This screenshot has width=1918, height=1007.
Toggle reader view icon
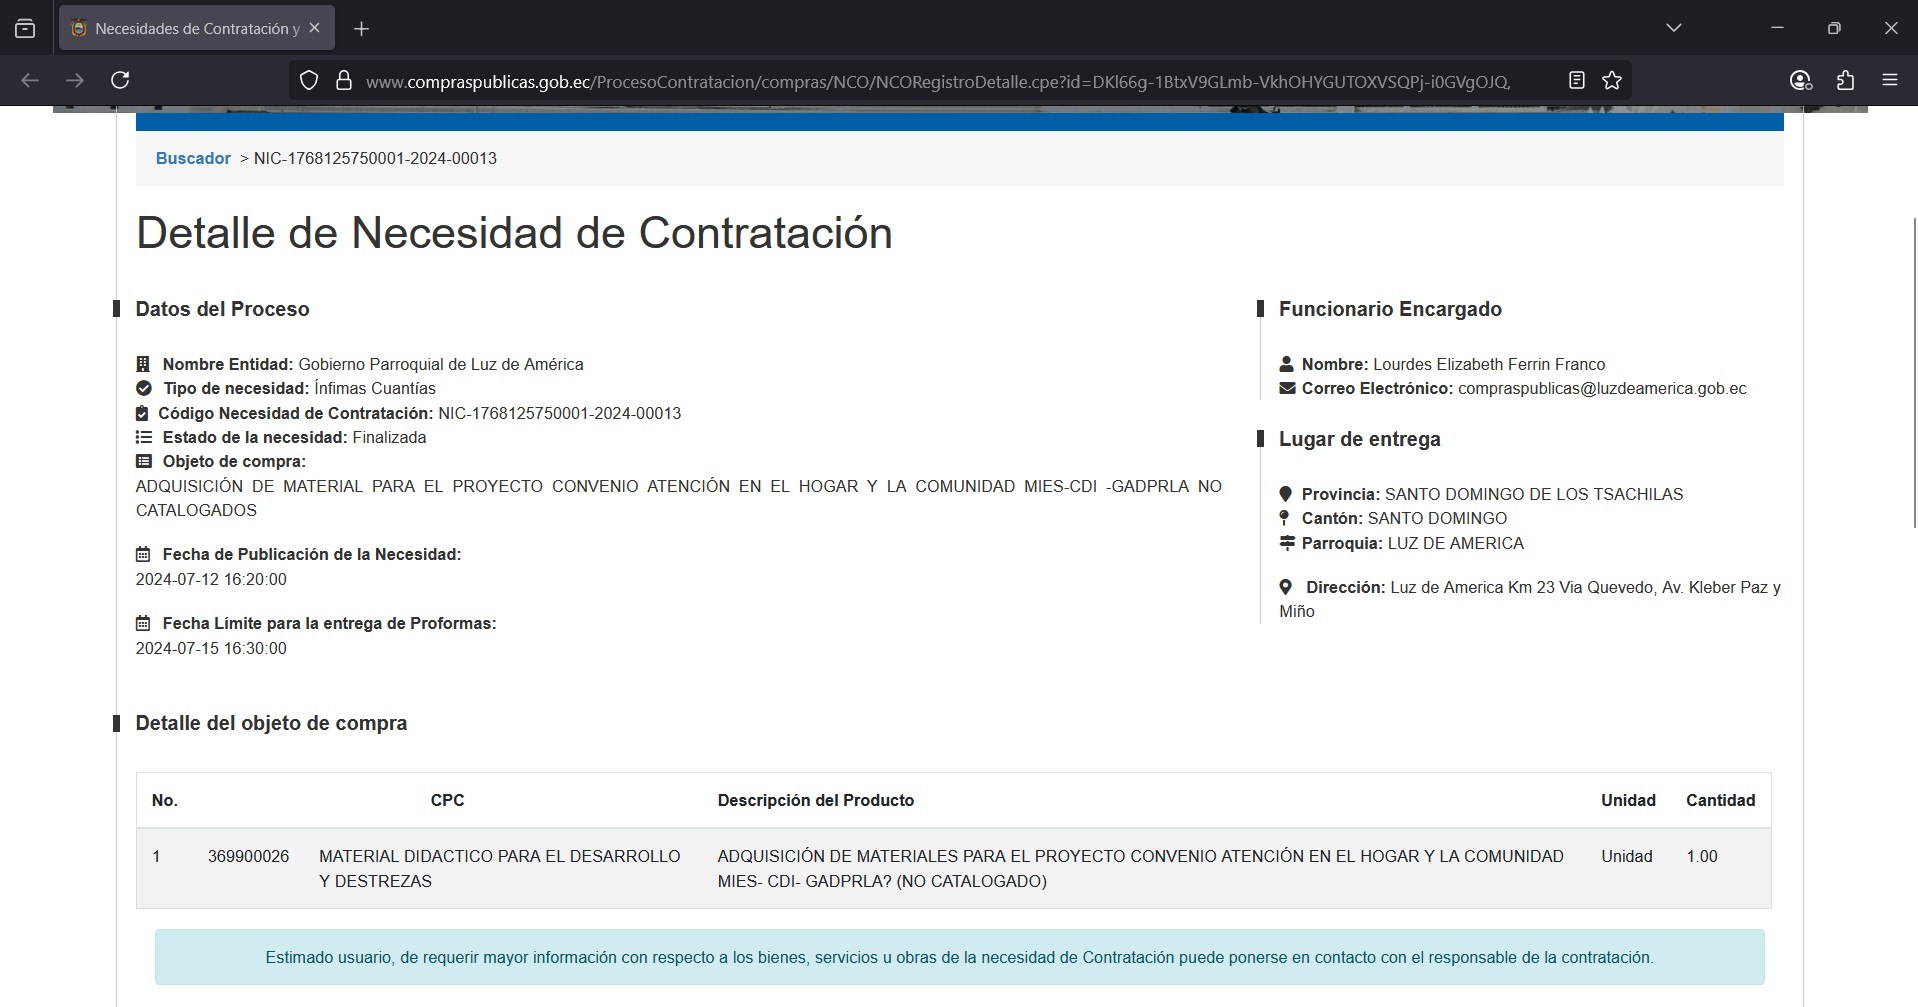[1576, 80]
